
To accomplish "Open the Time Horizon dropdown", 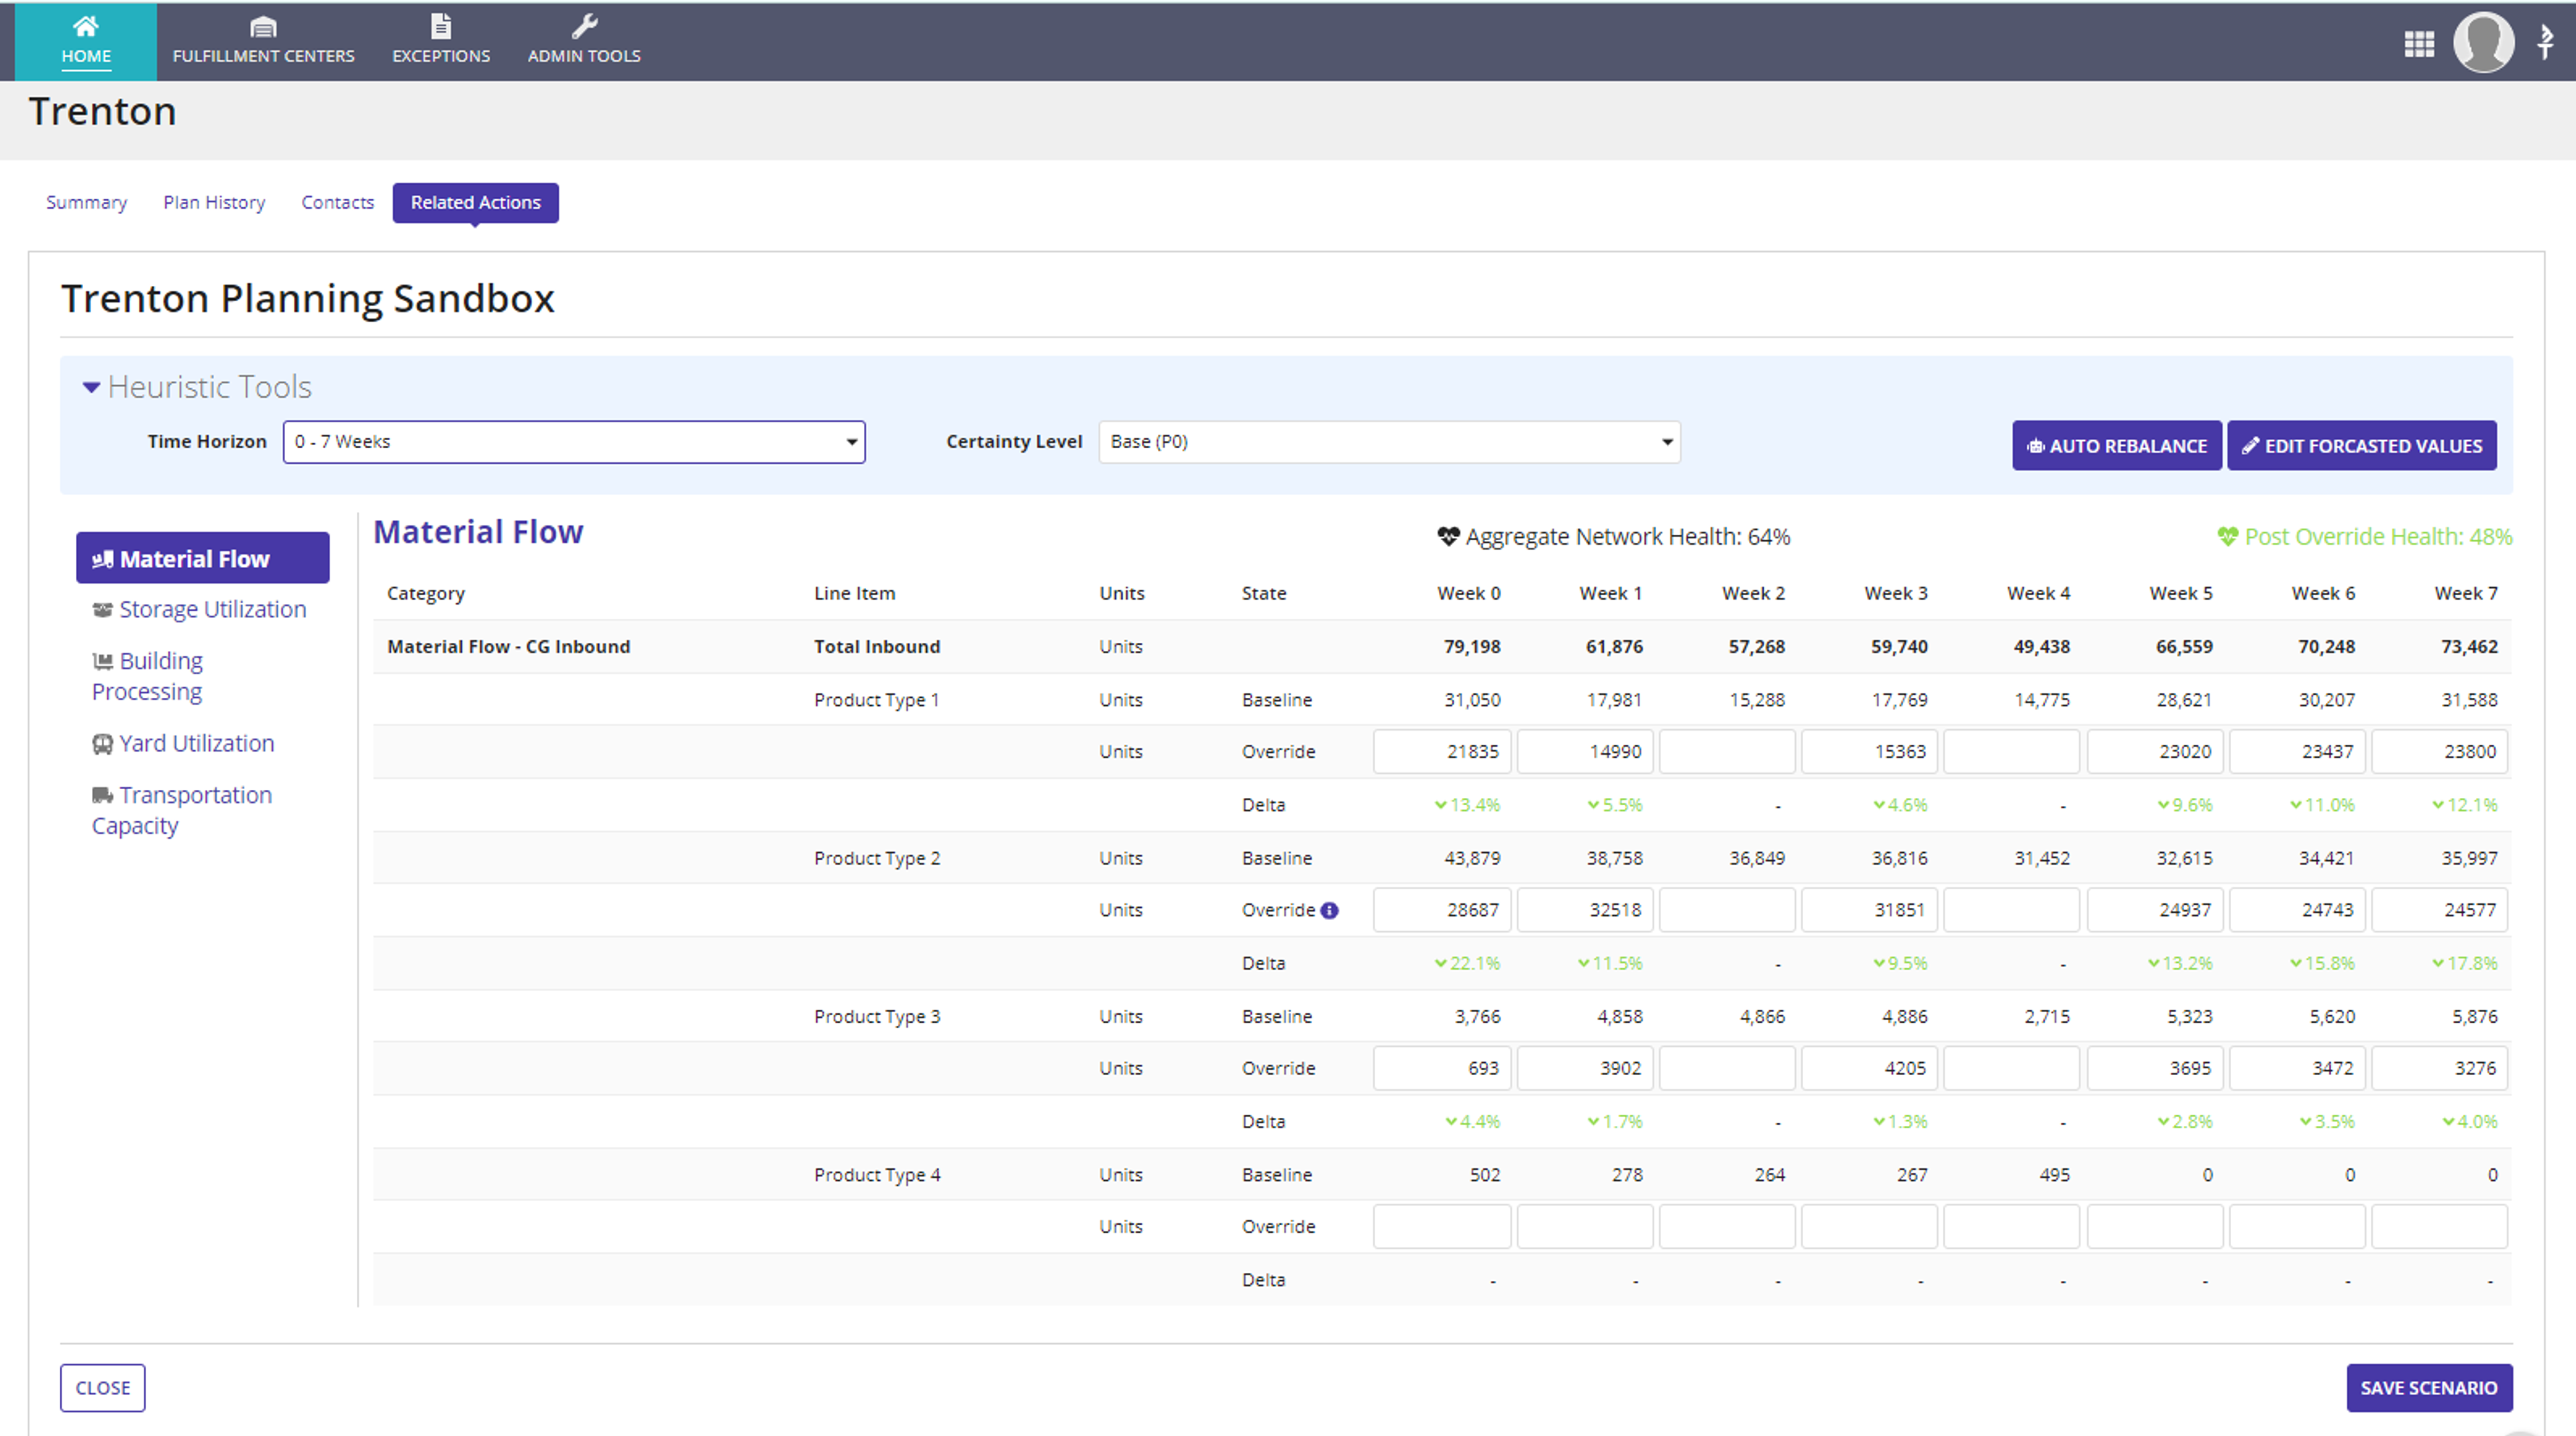I will [x=574, y=442].
